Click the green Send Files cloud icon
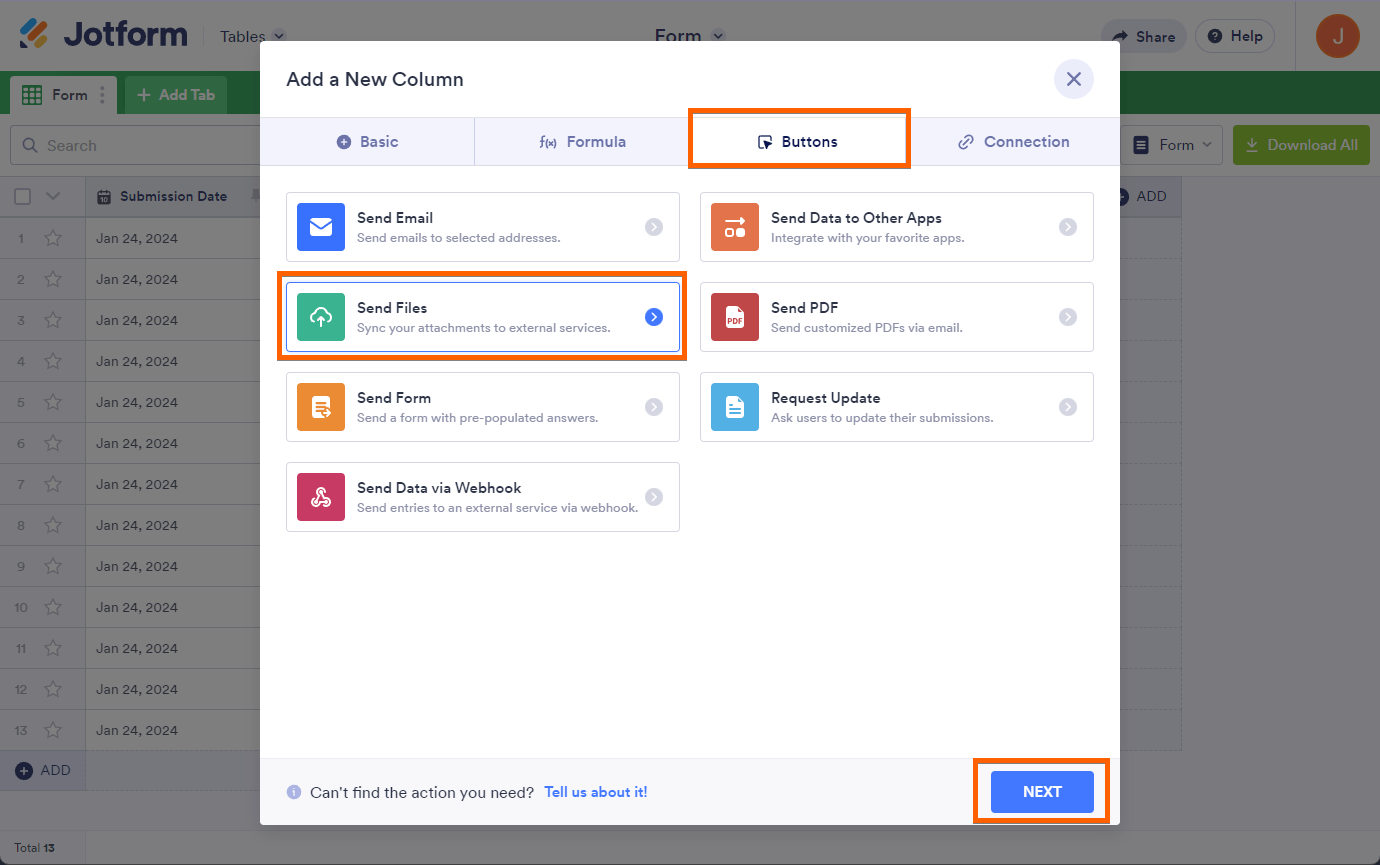 click(321, 317)
